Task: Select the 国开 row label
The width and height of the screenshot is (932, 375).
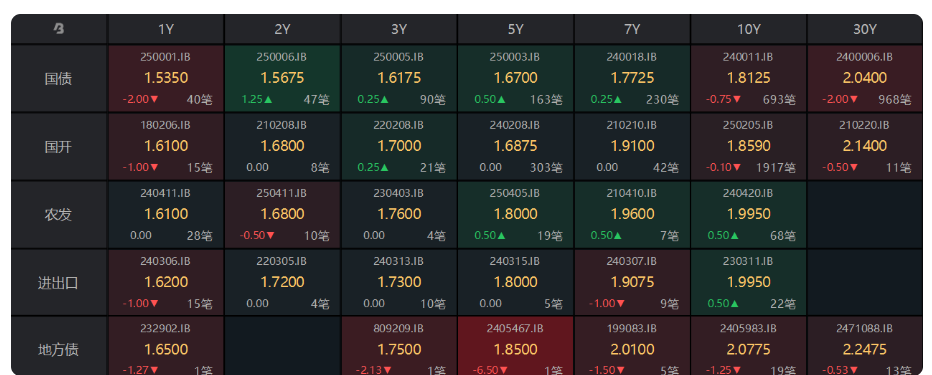Action: (x=59, y=146)
